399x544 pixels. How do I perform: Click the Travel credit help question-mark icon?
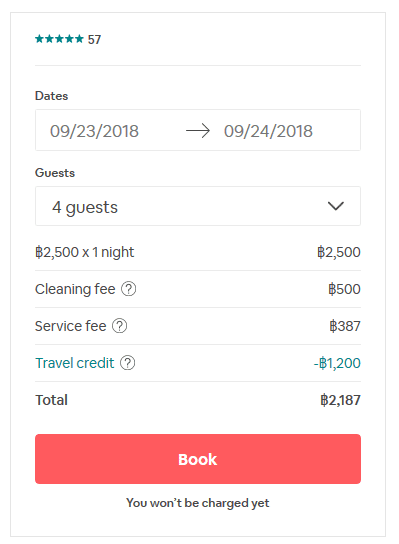(127, 363)
